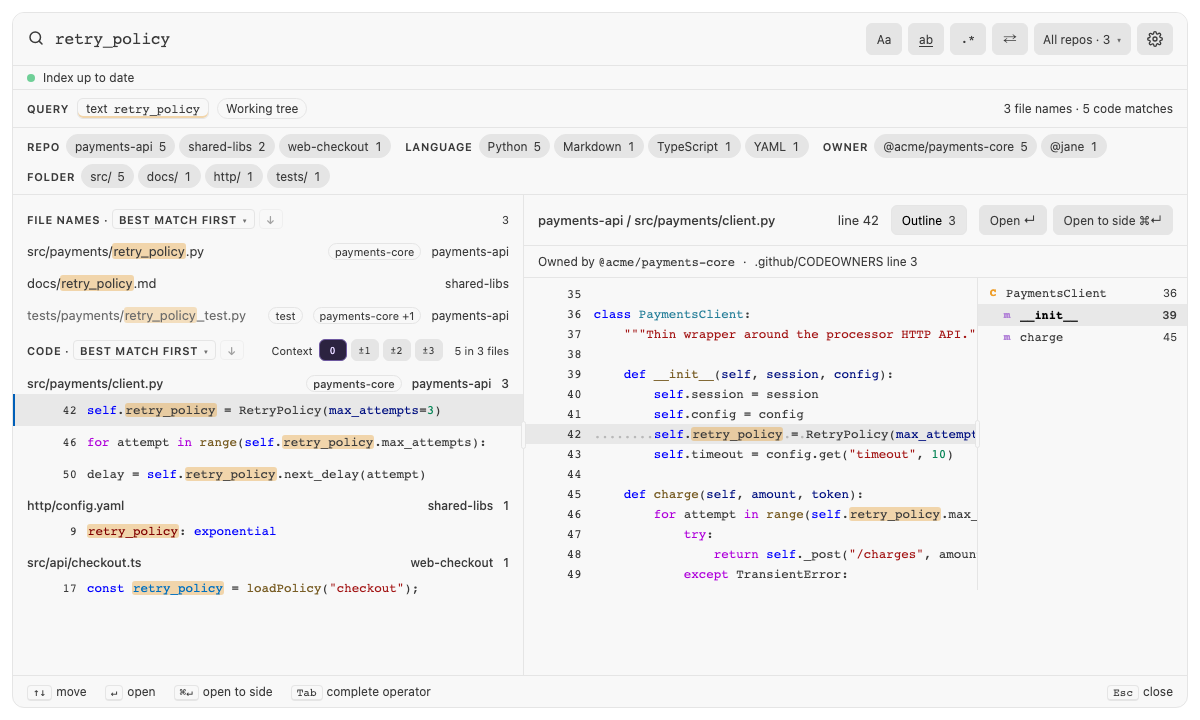
Task: Jump to charge method in outline
Action: (1082, 338)
